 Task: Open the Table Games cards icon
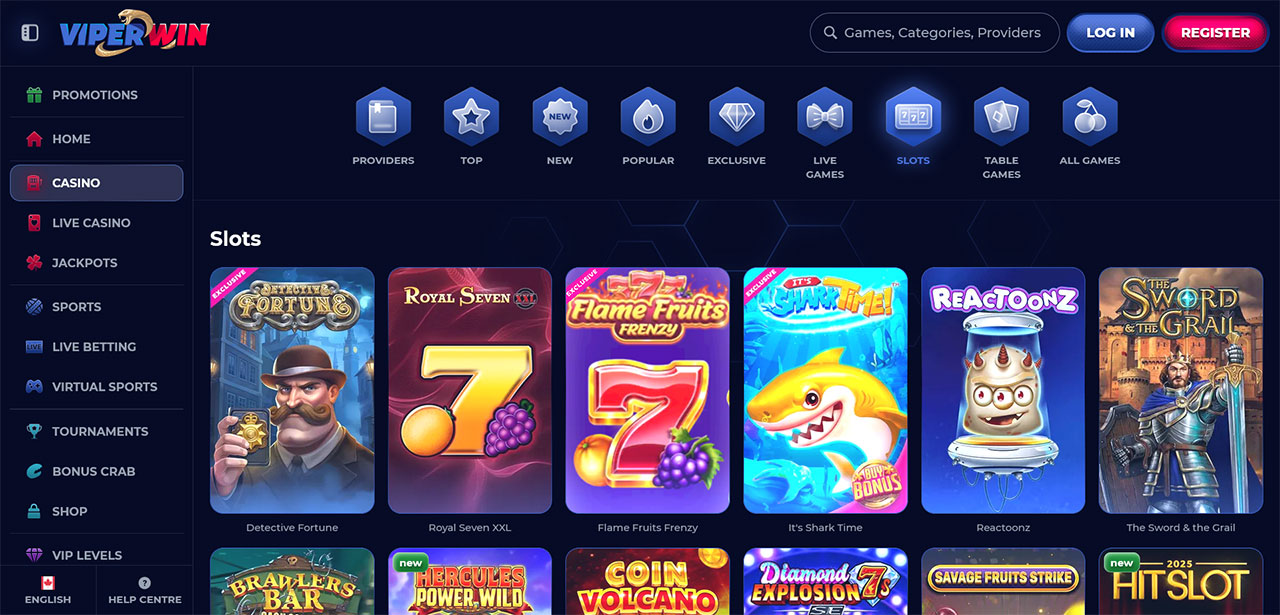[1001, 117]
